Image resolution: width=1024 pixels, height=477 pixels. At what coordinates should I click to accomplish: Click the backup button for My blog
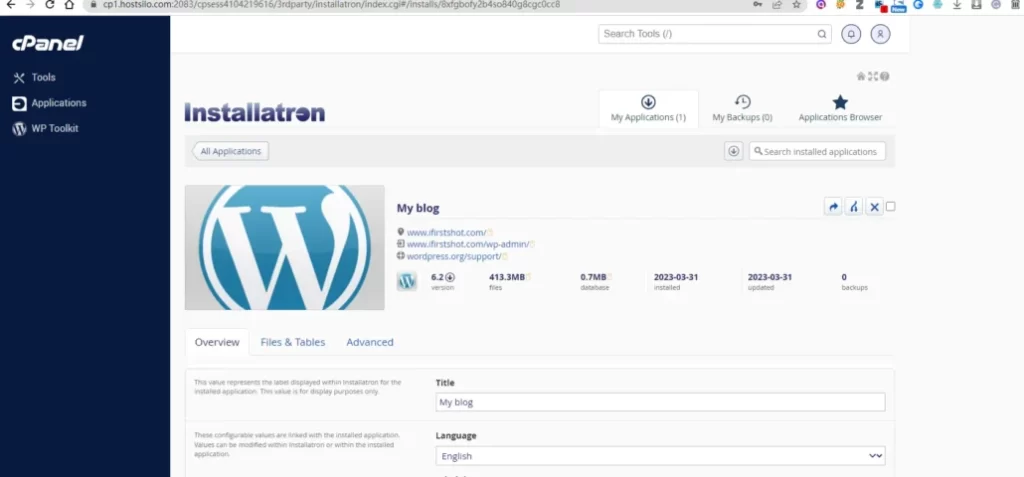pos(854,206)
